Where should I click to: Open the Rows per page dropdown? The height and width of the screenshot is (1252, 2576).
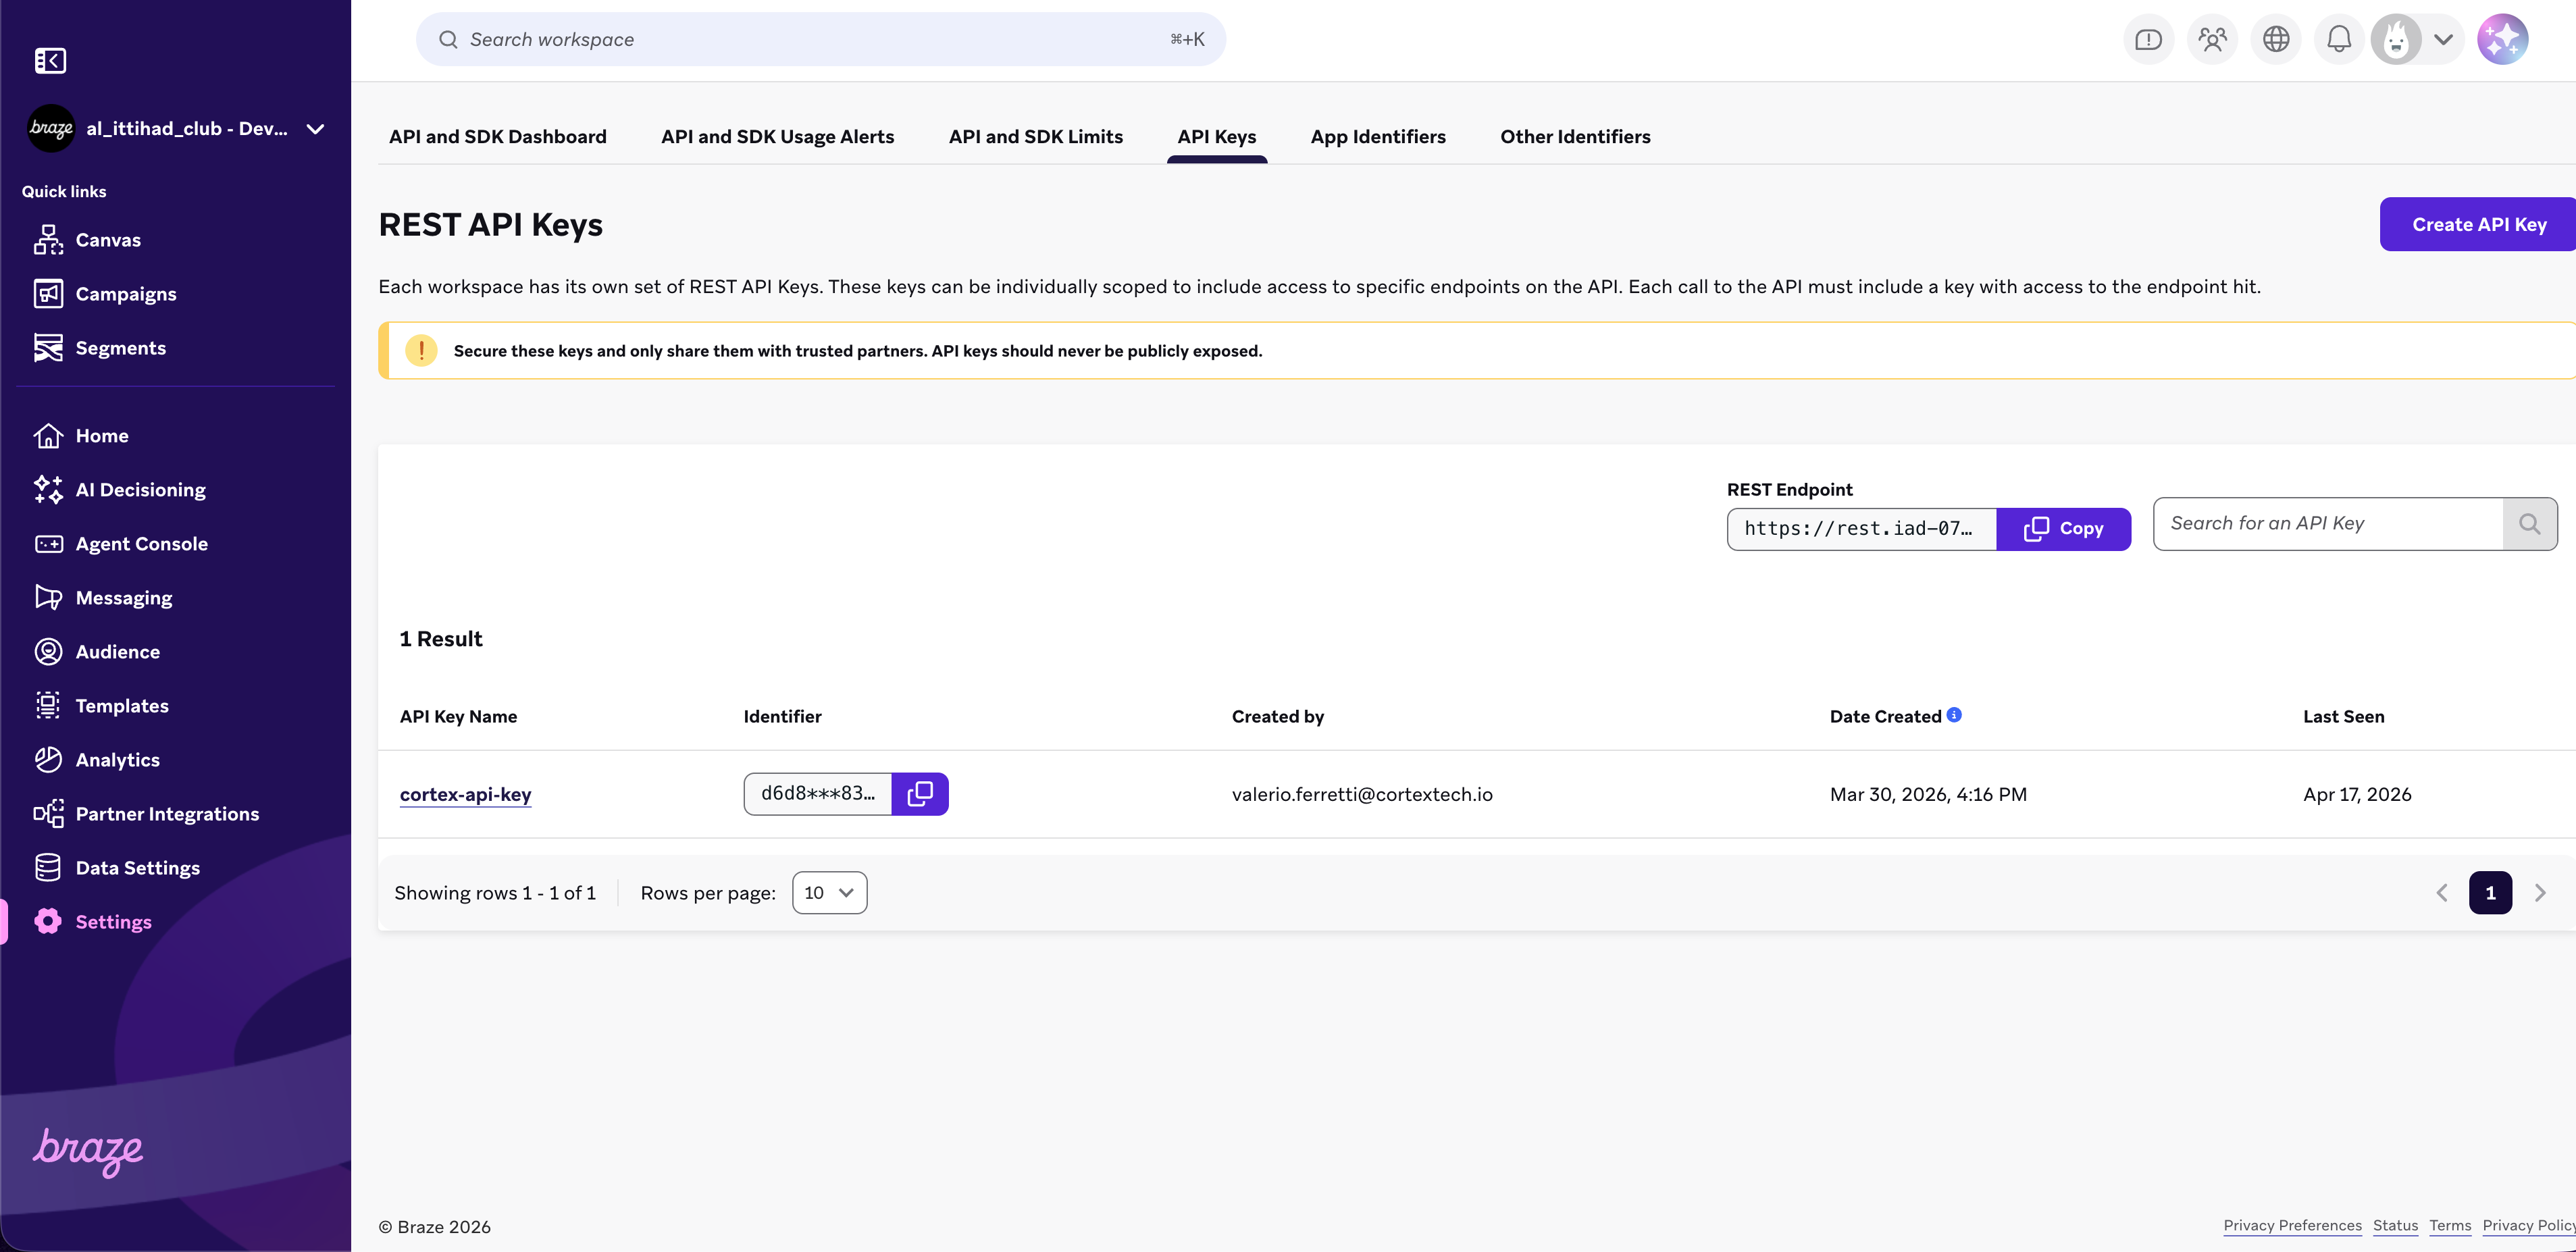click(829, 893)
